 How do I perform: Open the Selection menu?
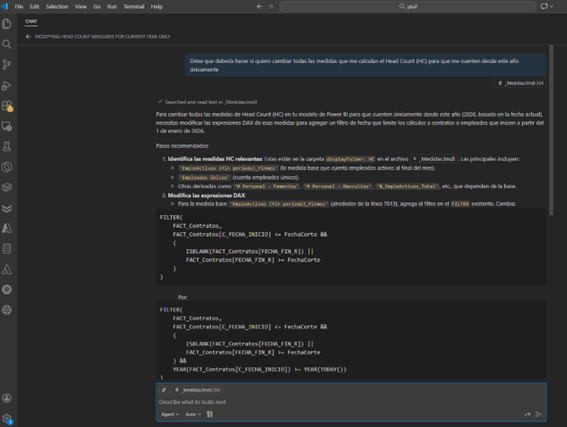point(57,7)
